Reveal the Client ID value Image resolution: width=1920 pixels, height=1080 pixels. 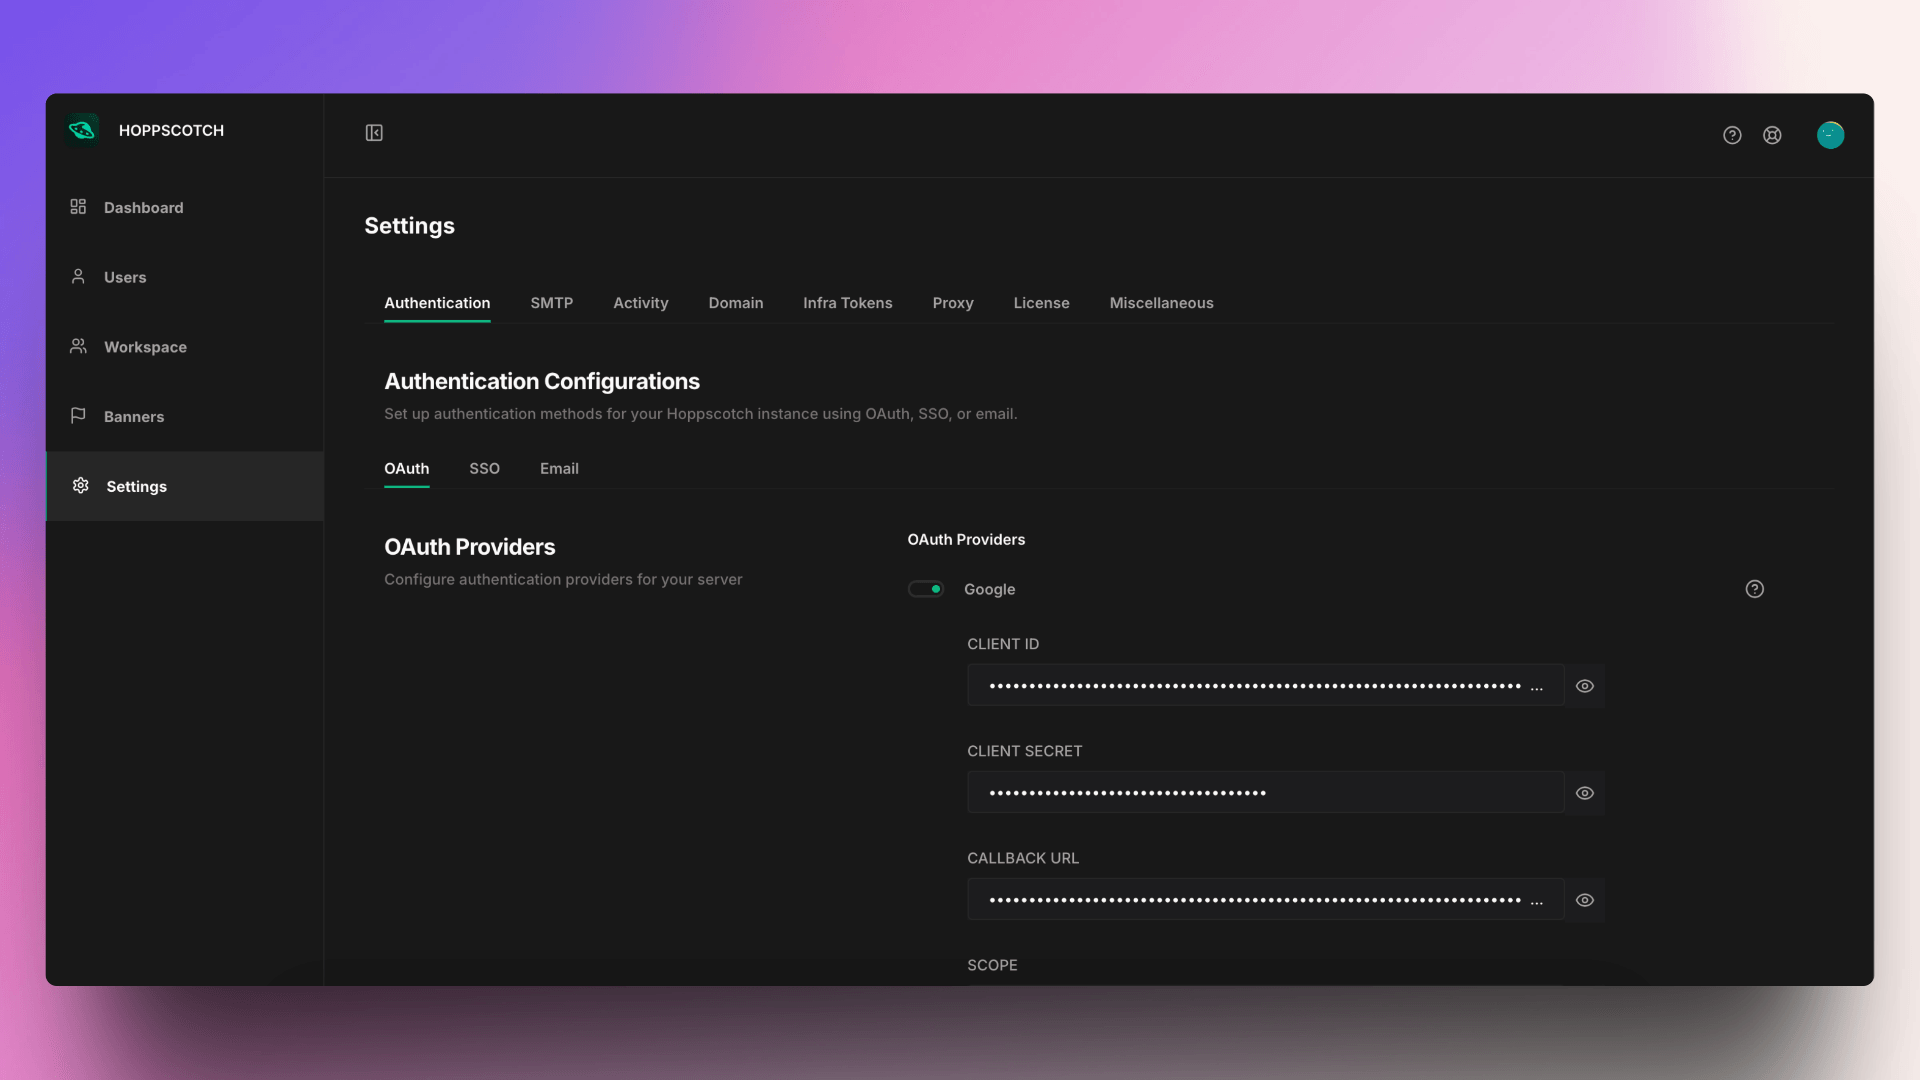point(1584,686)
